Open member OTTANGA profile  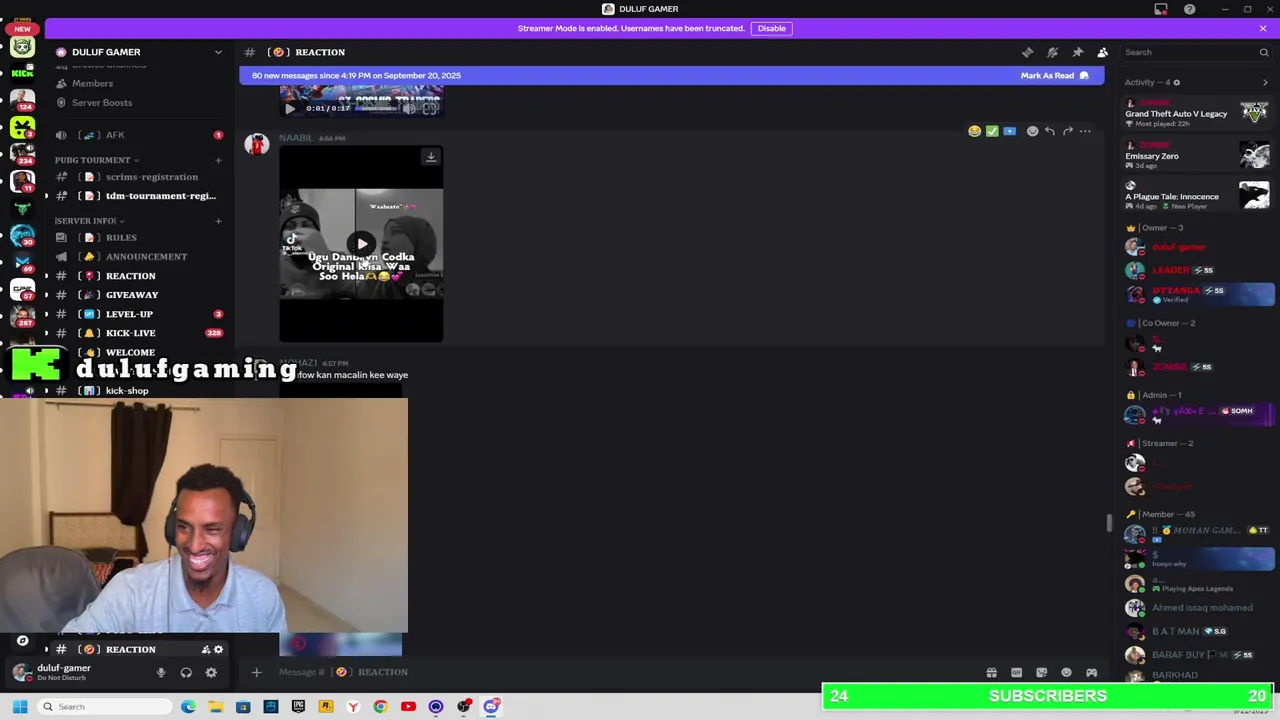pos(1197,294)
